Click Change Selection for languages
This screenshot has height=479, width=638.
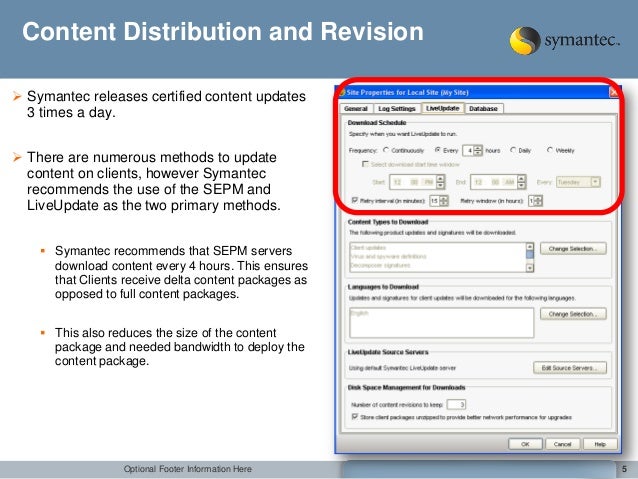click(x=573, y=314)
